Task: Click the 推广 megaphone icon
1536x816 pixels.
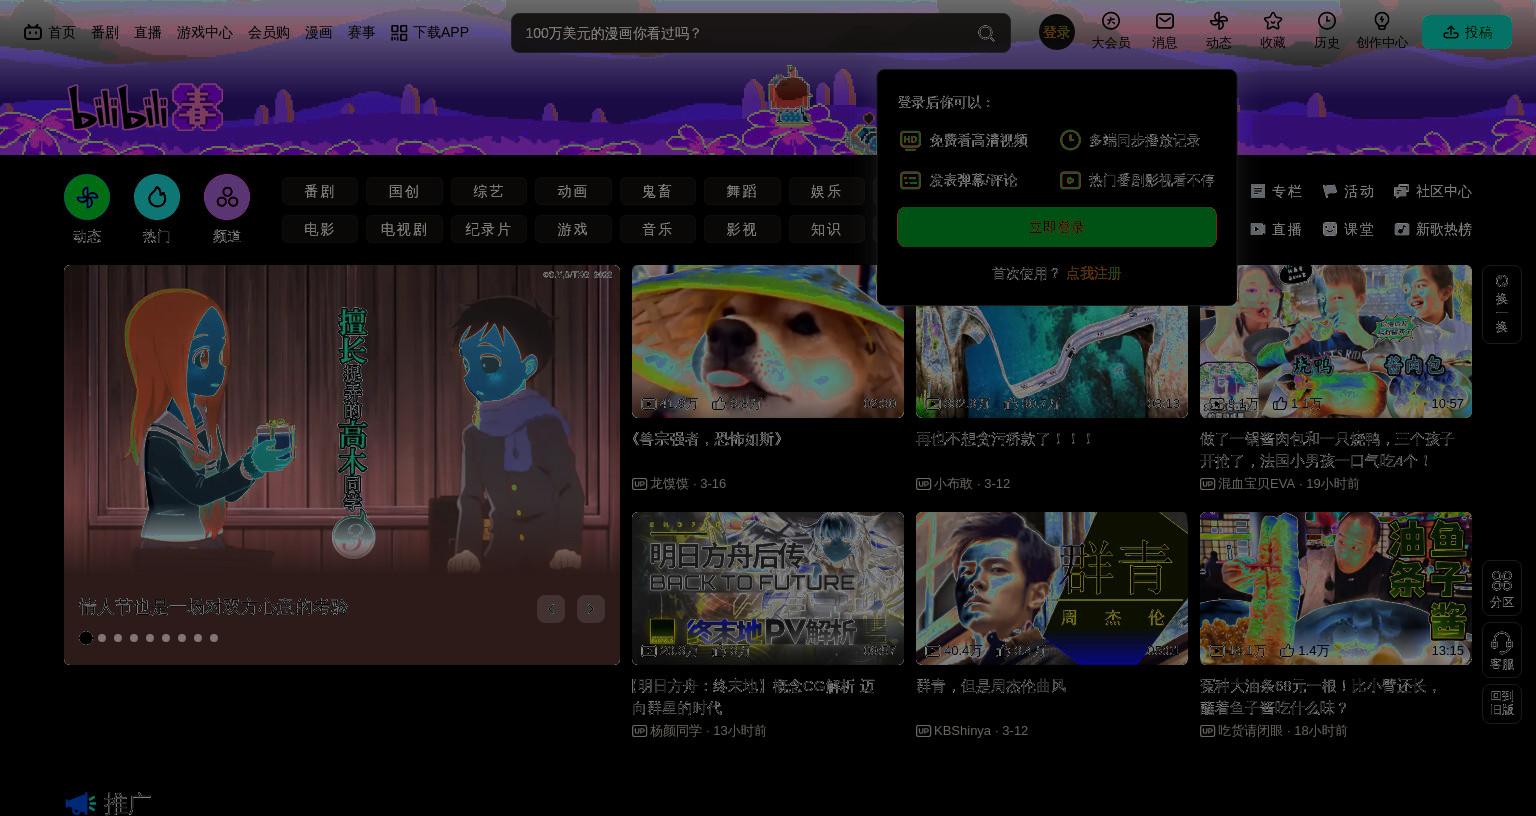Action: (81, 803)
